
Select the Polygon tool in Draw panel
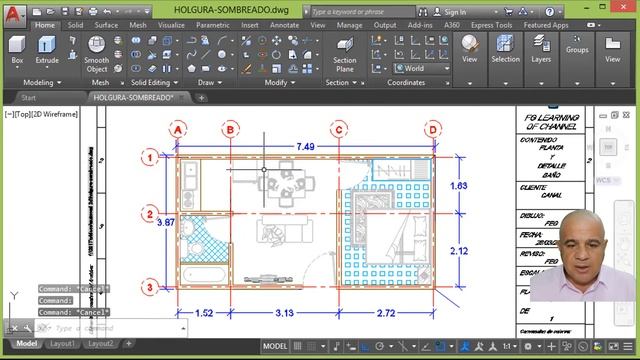click(191, 68)
